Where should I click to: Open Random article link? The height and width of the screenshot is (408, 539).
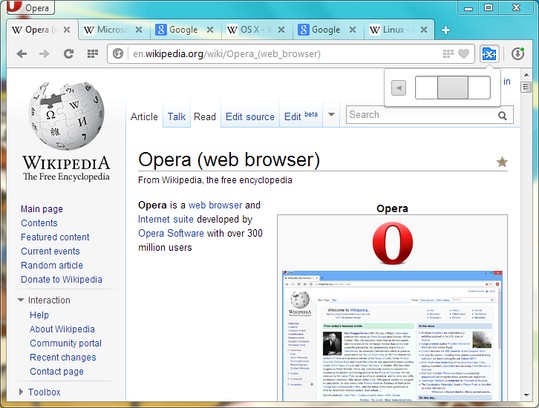click(52, 265)
